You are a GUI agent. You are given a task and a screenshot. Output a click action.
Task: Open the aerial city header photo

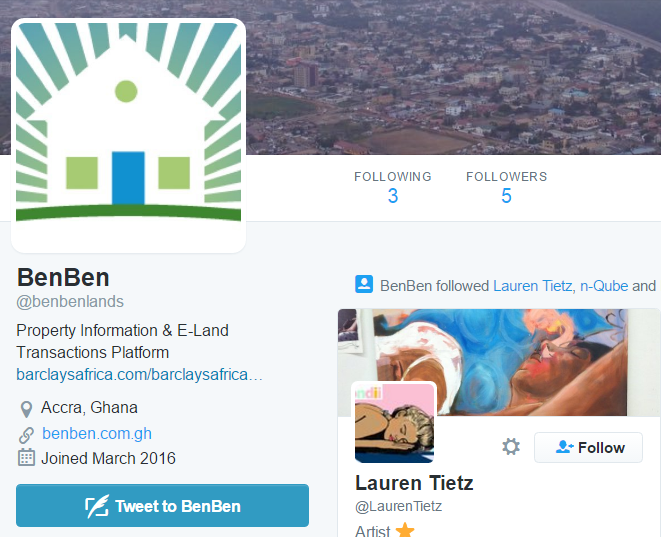pyautogui.click(x=453, y=77)
